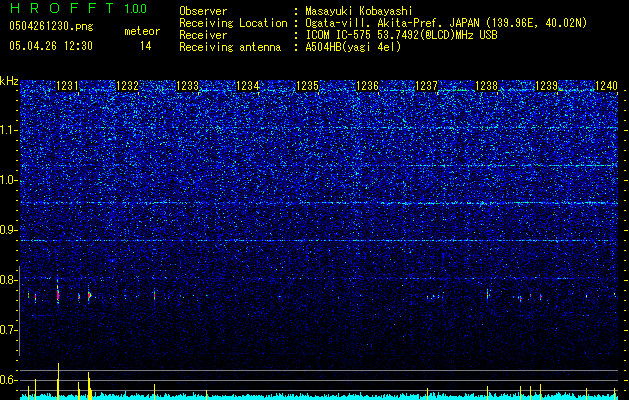The width and height of the screenshot is (629, 400).
Task: Click the meteor echo just after 1238
Action: (487, 295)
